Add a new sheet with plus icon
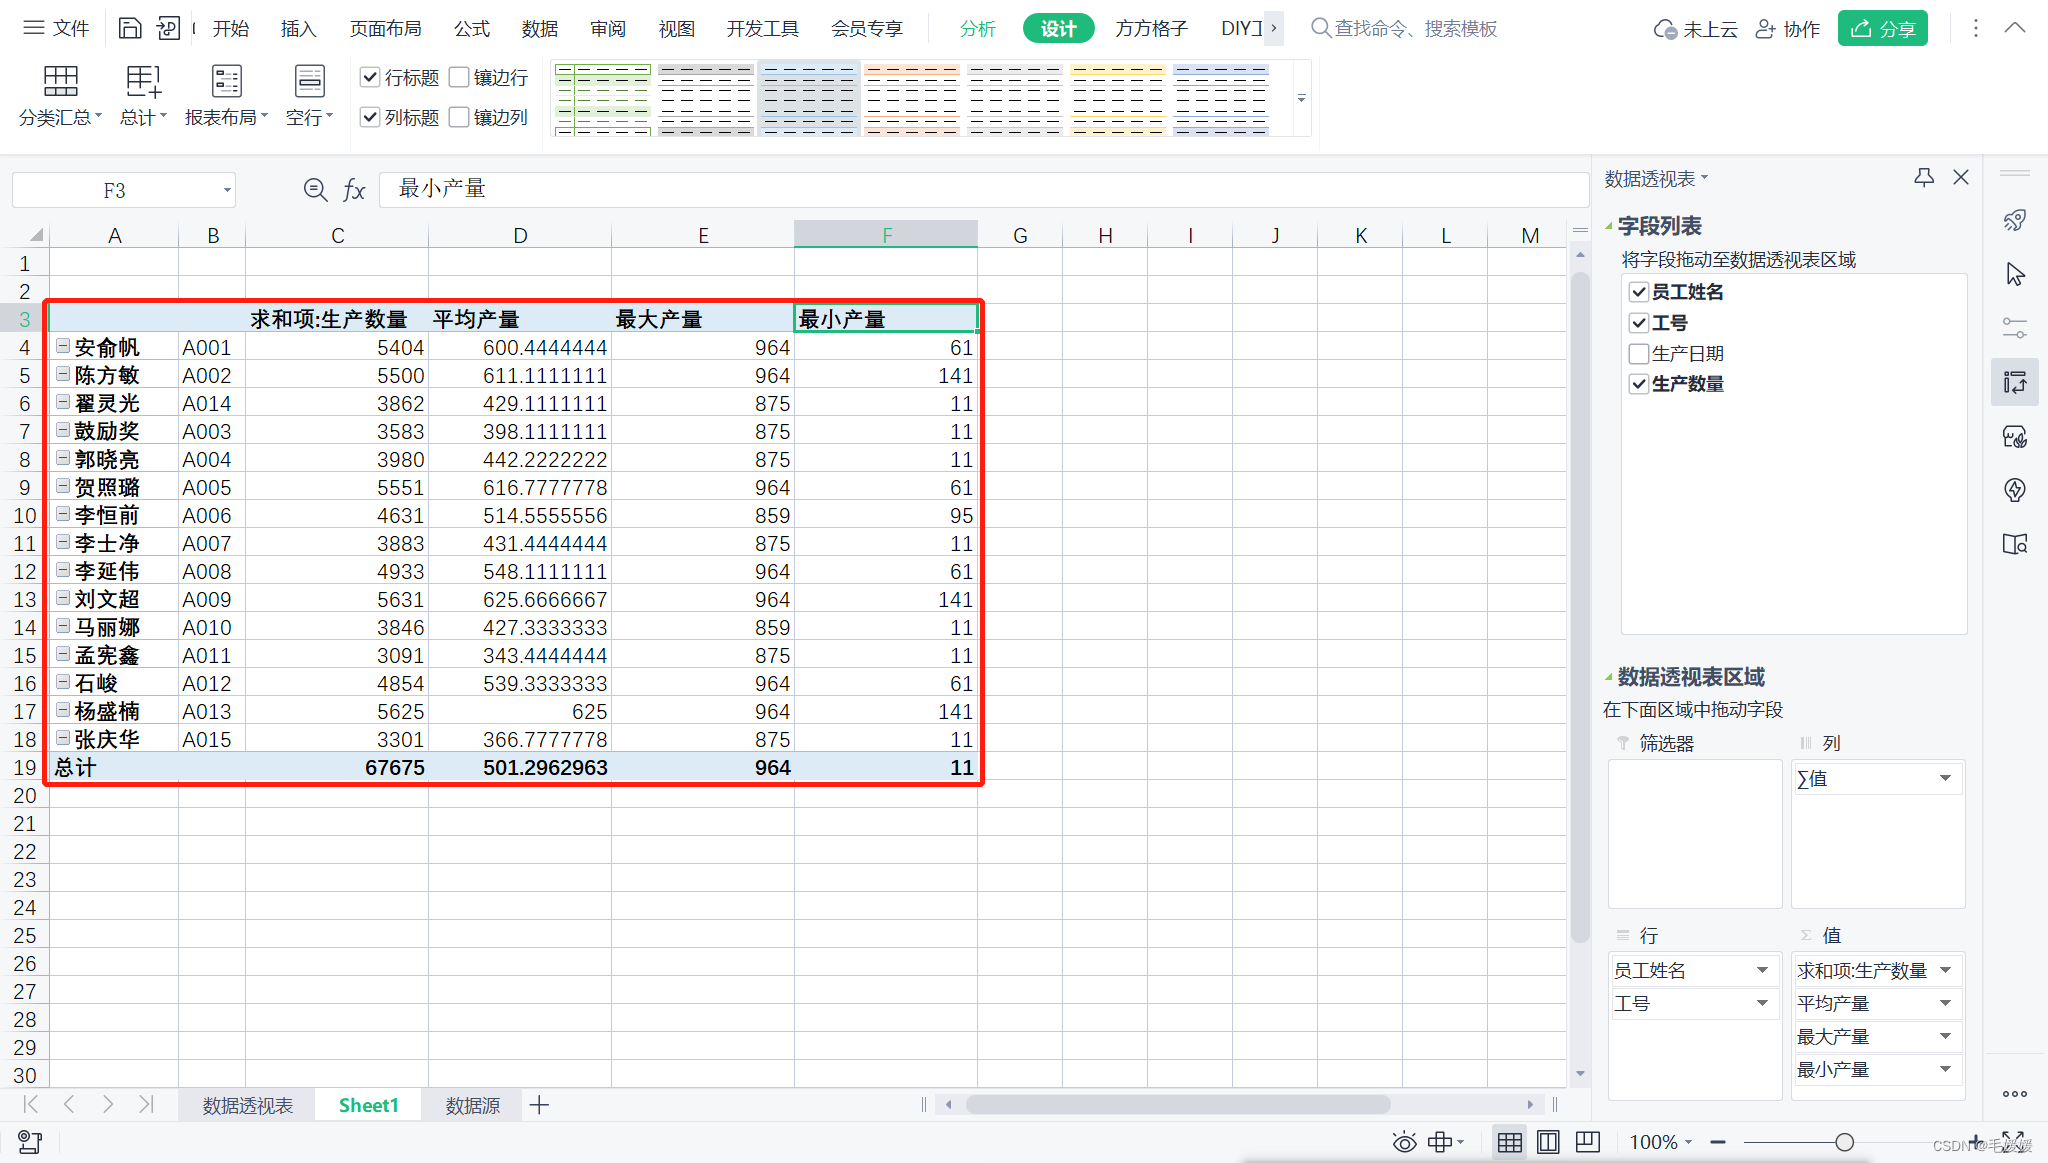This screenshot has width=2048, height=1163. [x=539, y=1105]
